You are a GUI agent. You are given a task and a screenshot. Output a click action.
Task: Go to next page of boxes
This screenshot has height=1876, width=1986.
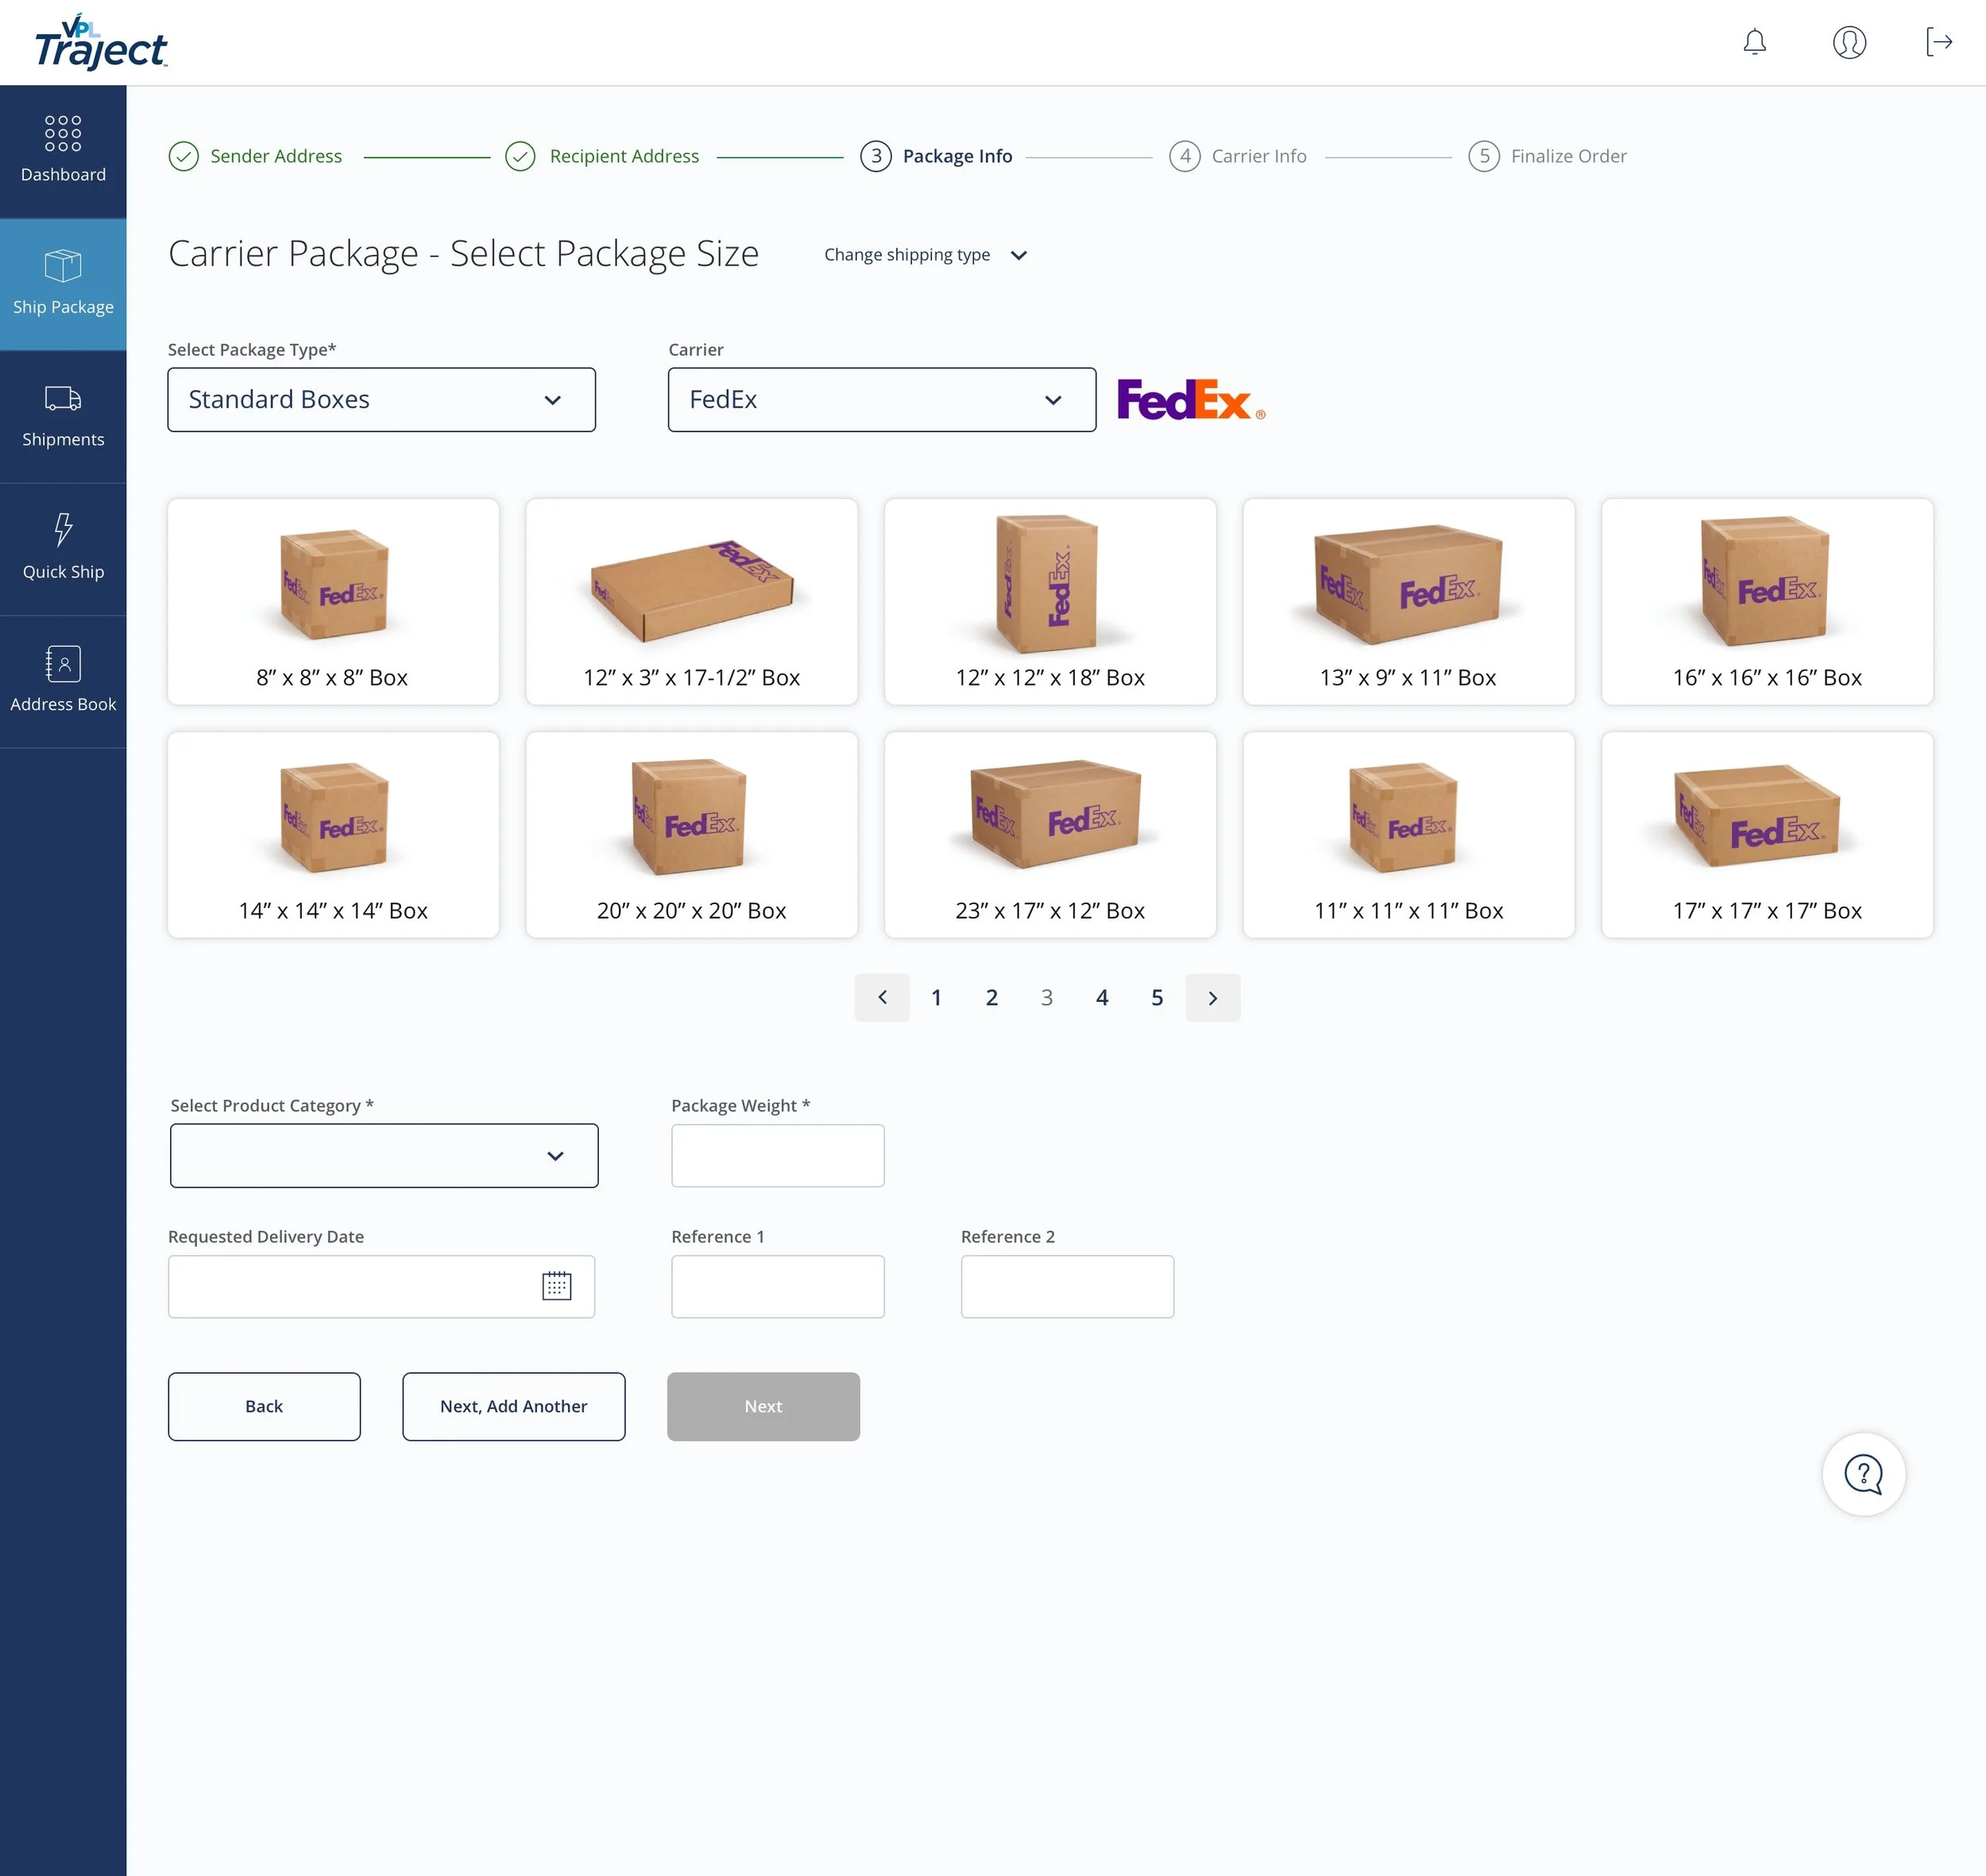point(1212,998)
